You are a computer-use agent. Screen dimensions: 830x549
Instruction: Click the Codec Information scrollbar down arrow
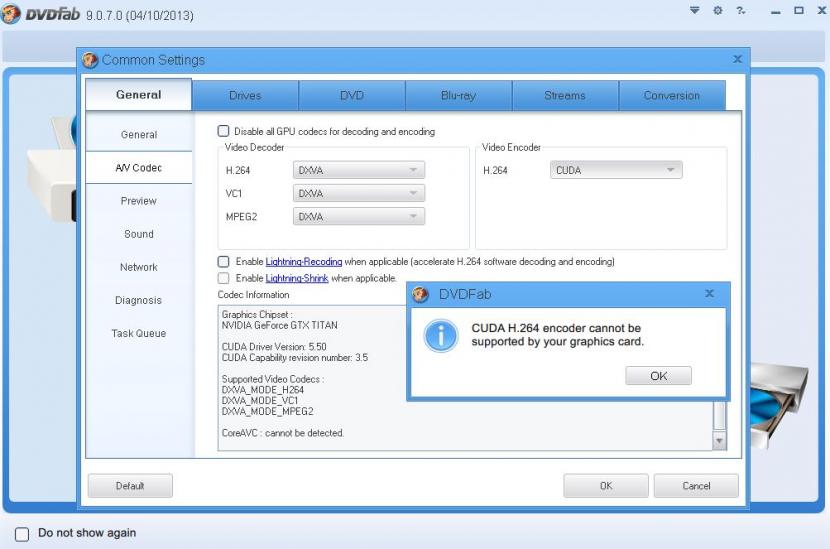(x=719, y=440)
